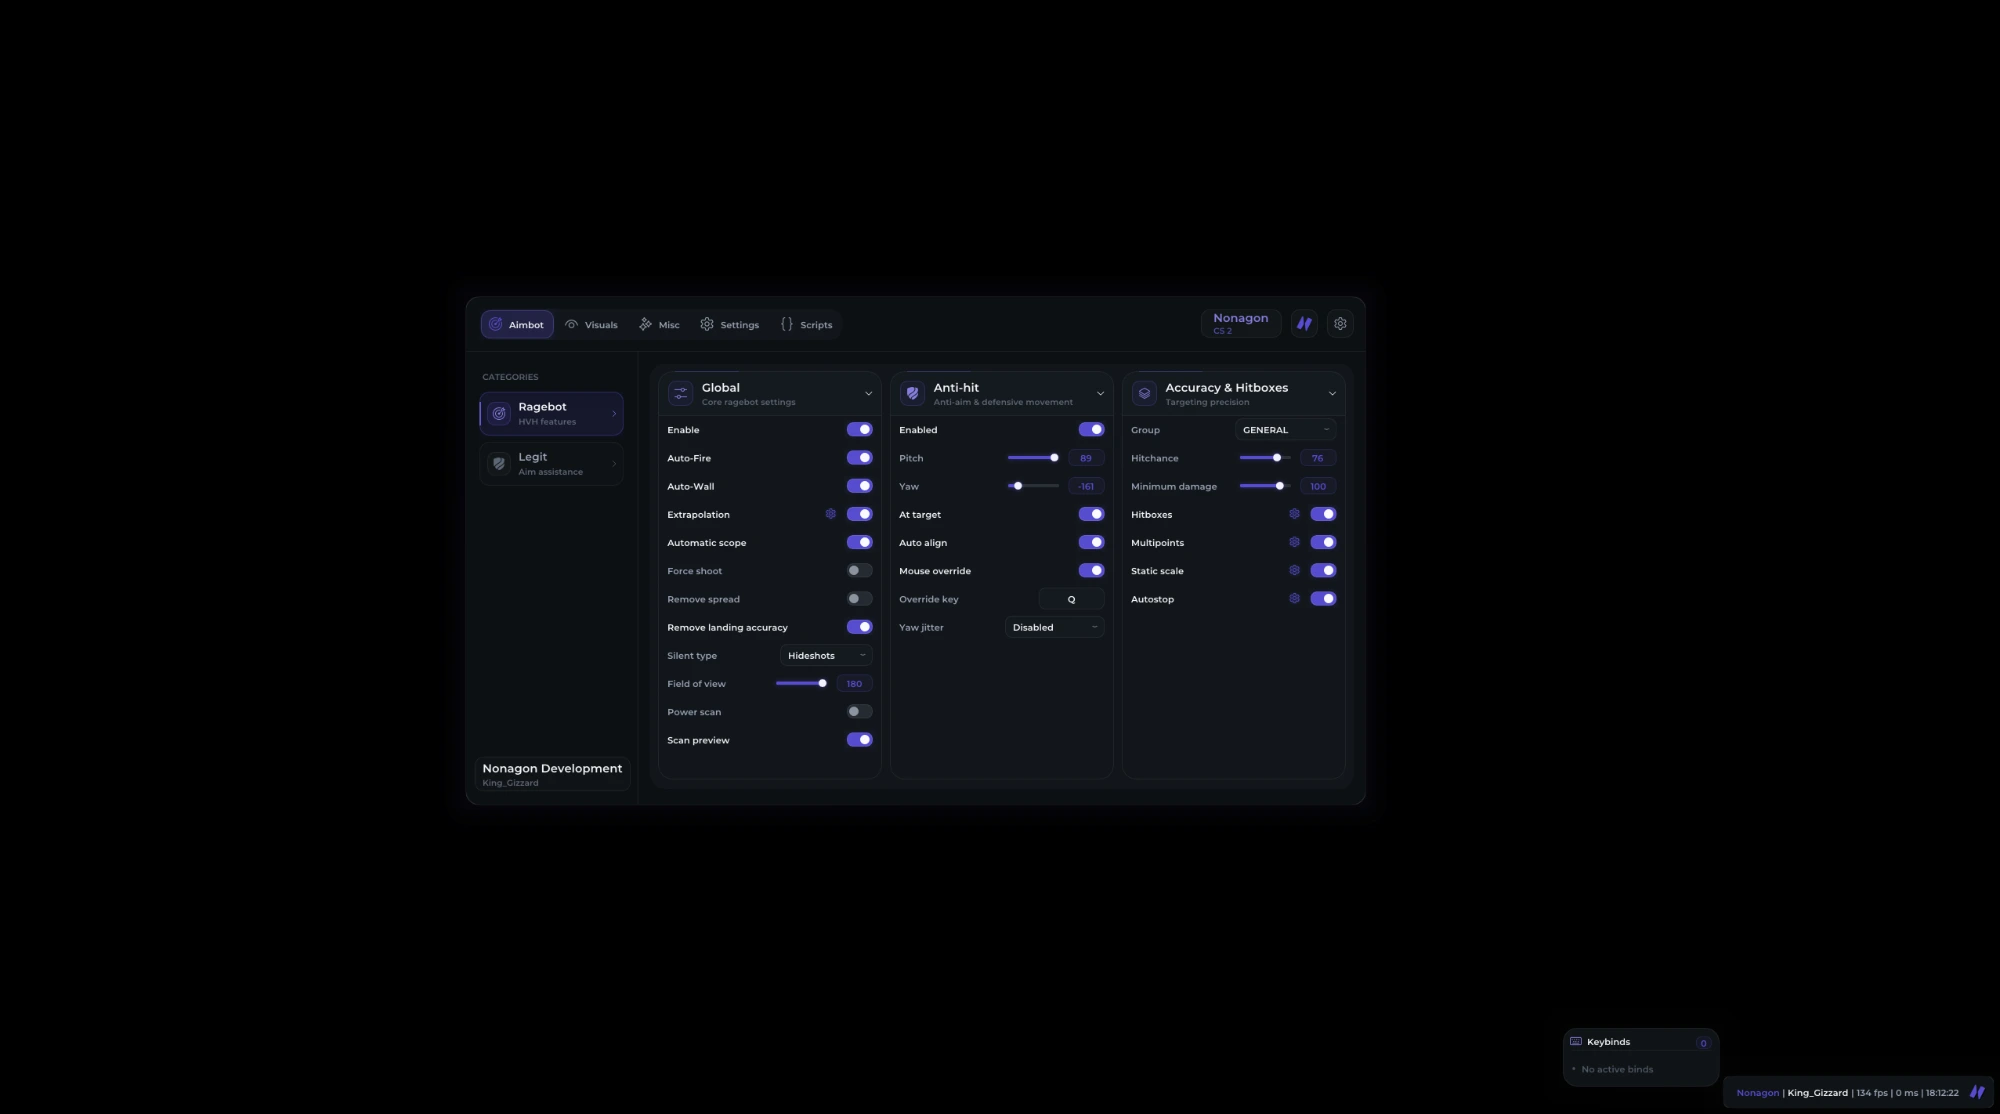Switch to the Misc tab
The height and width of the screenshot is (1114, 2000).
tap(659, 324)
